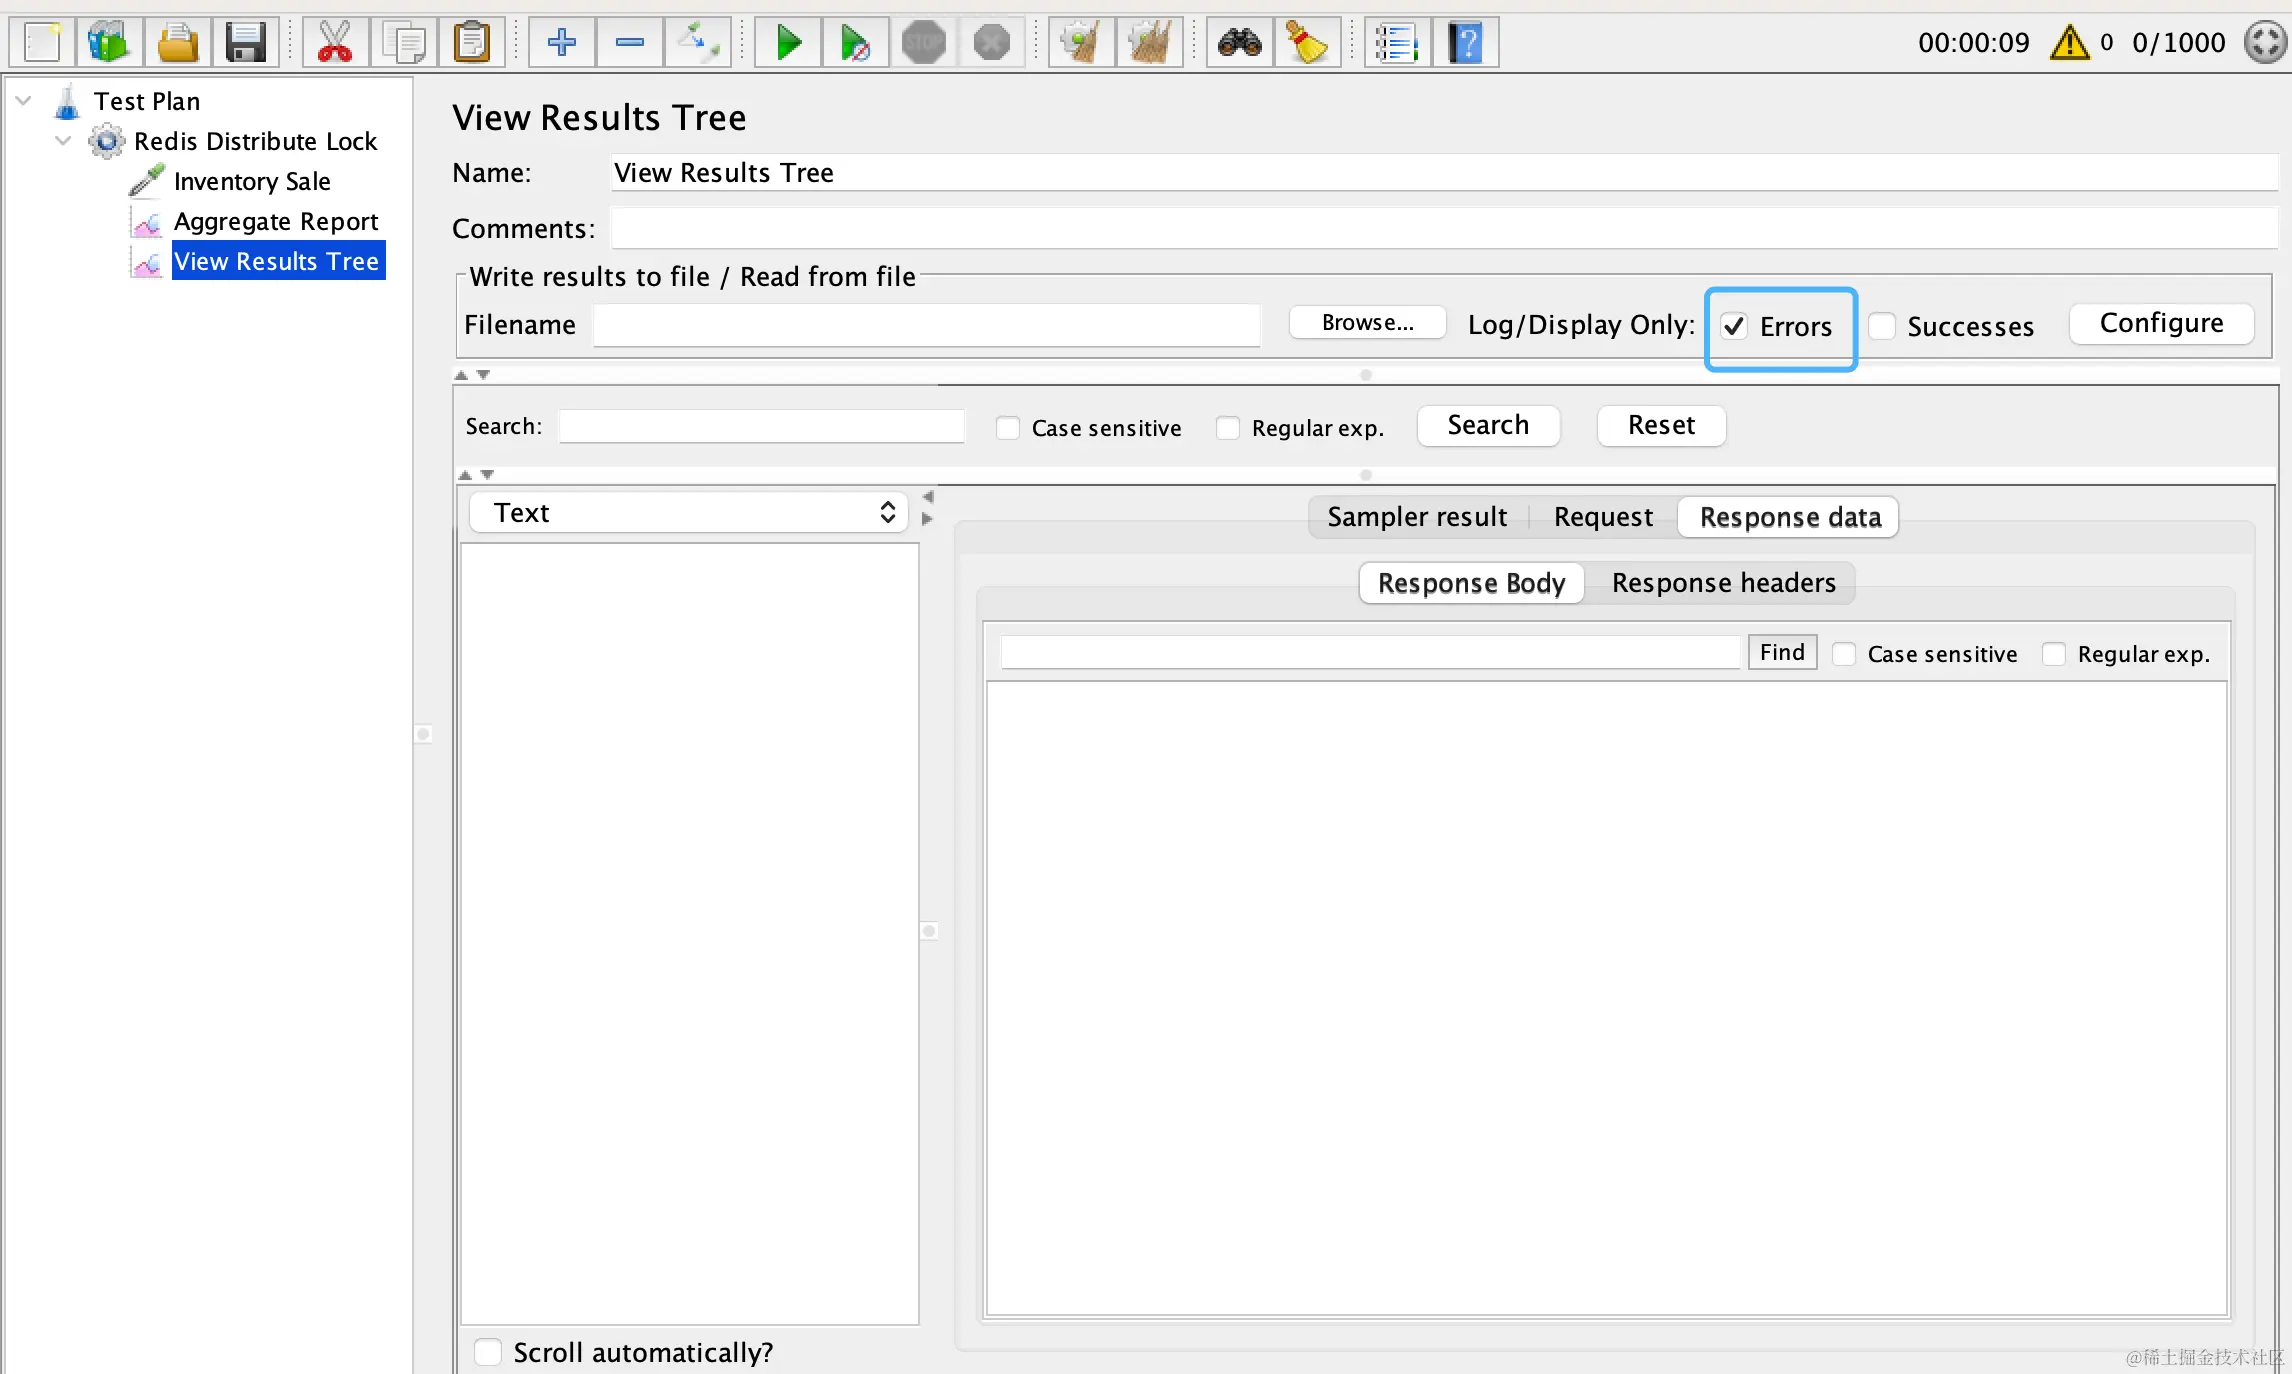The image size is (2292, 1374).
Task: Expand search panel with down arrow
Action: coord(488,475)
